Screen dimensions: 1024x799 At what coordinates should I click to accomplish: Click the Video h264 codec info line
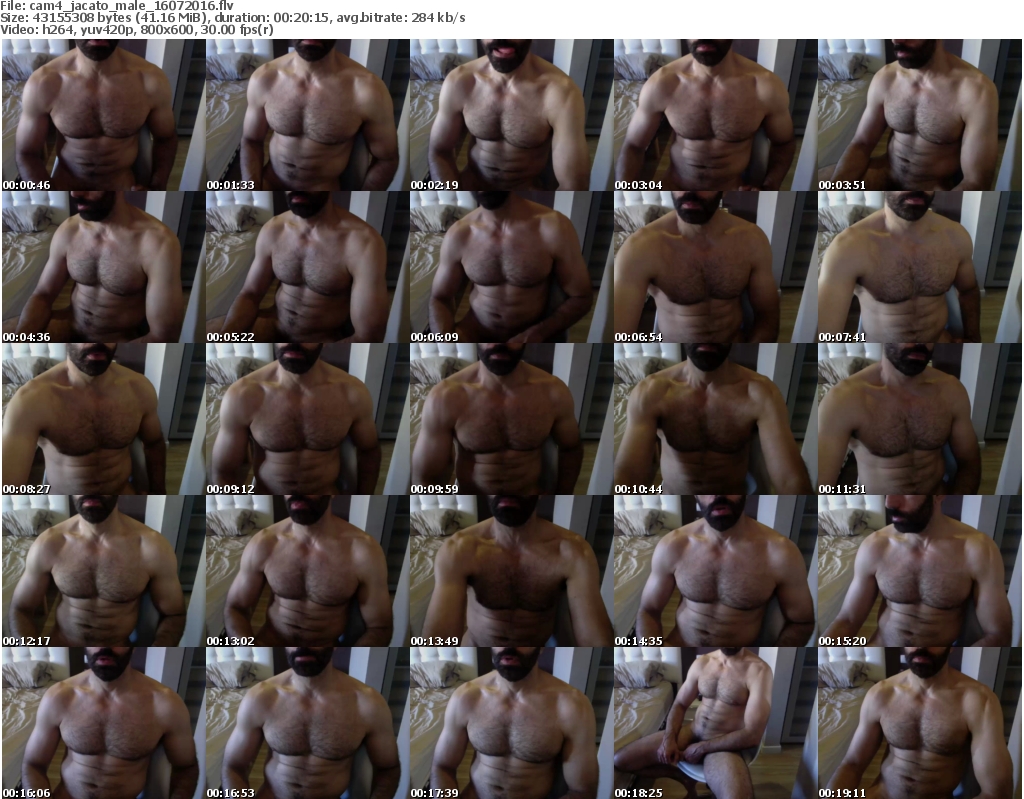coord(136,29)
